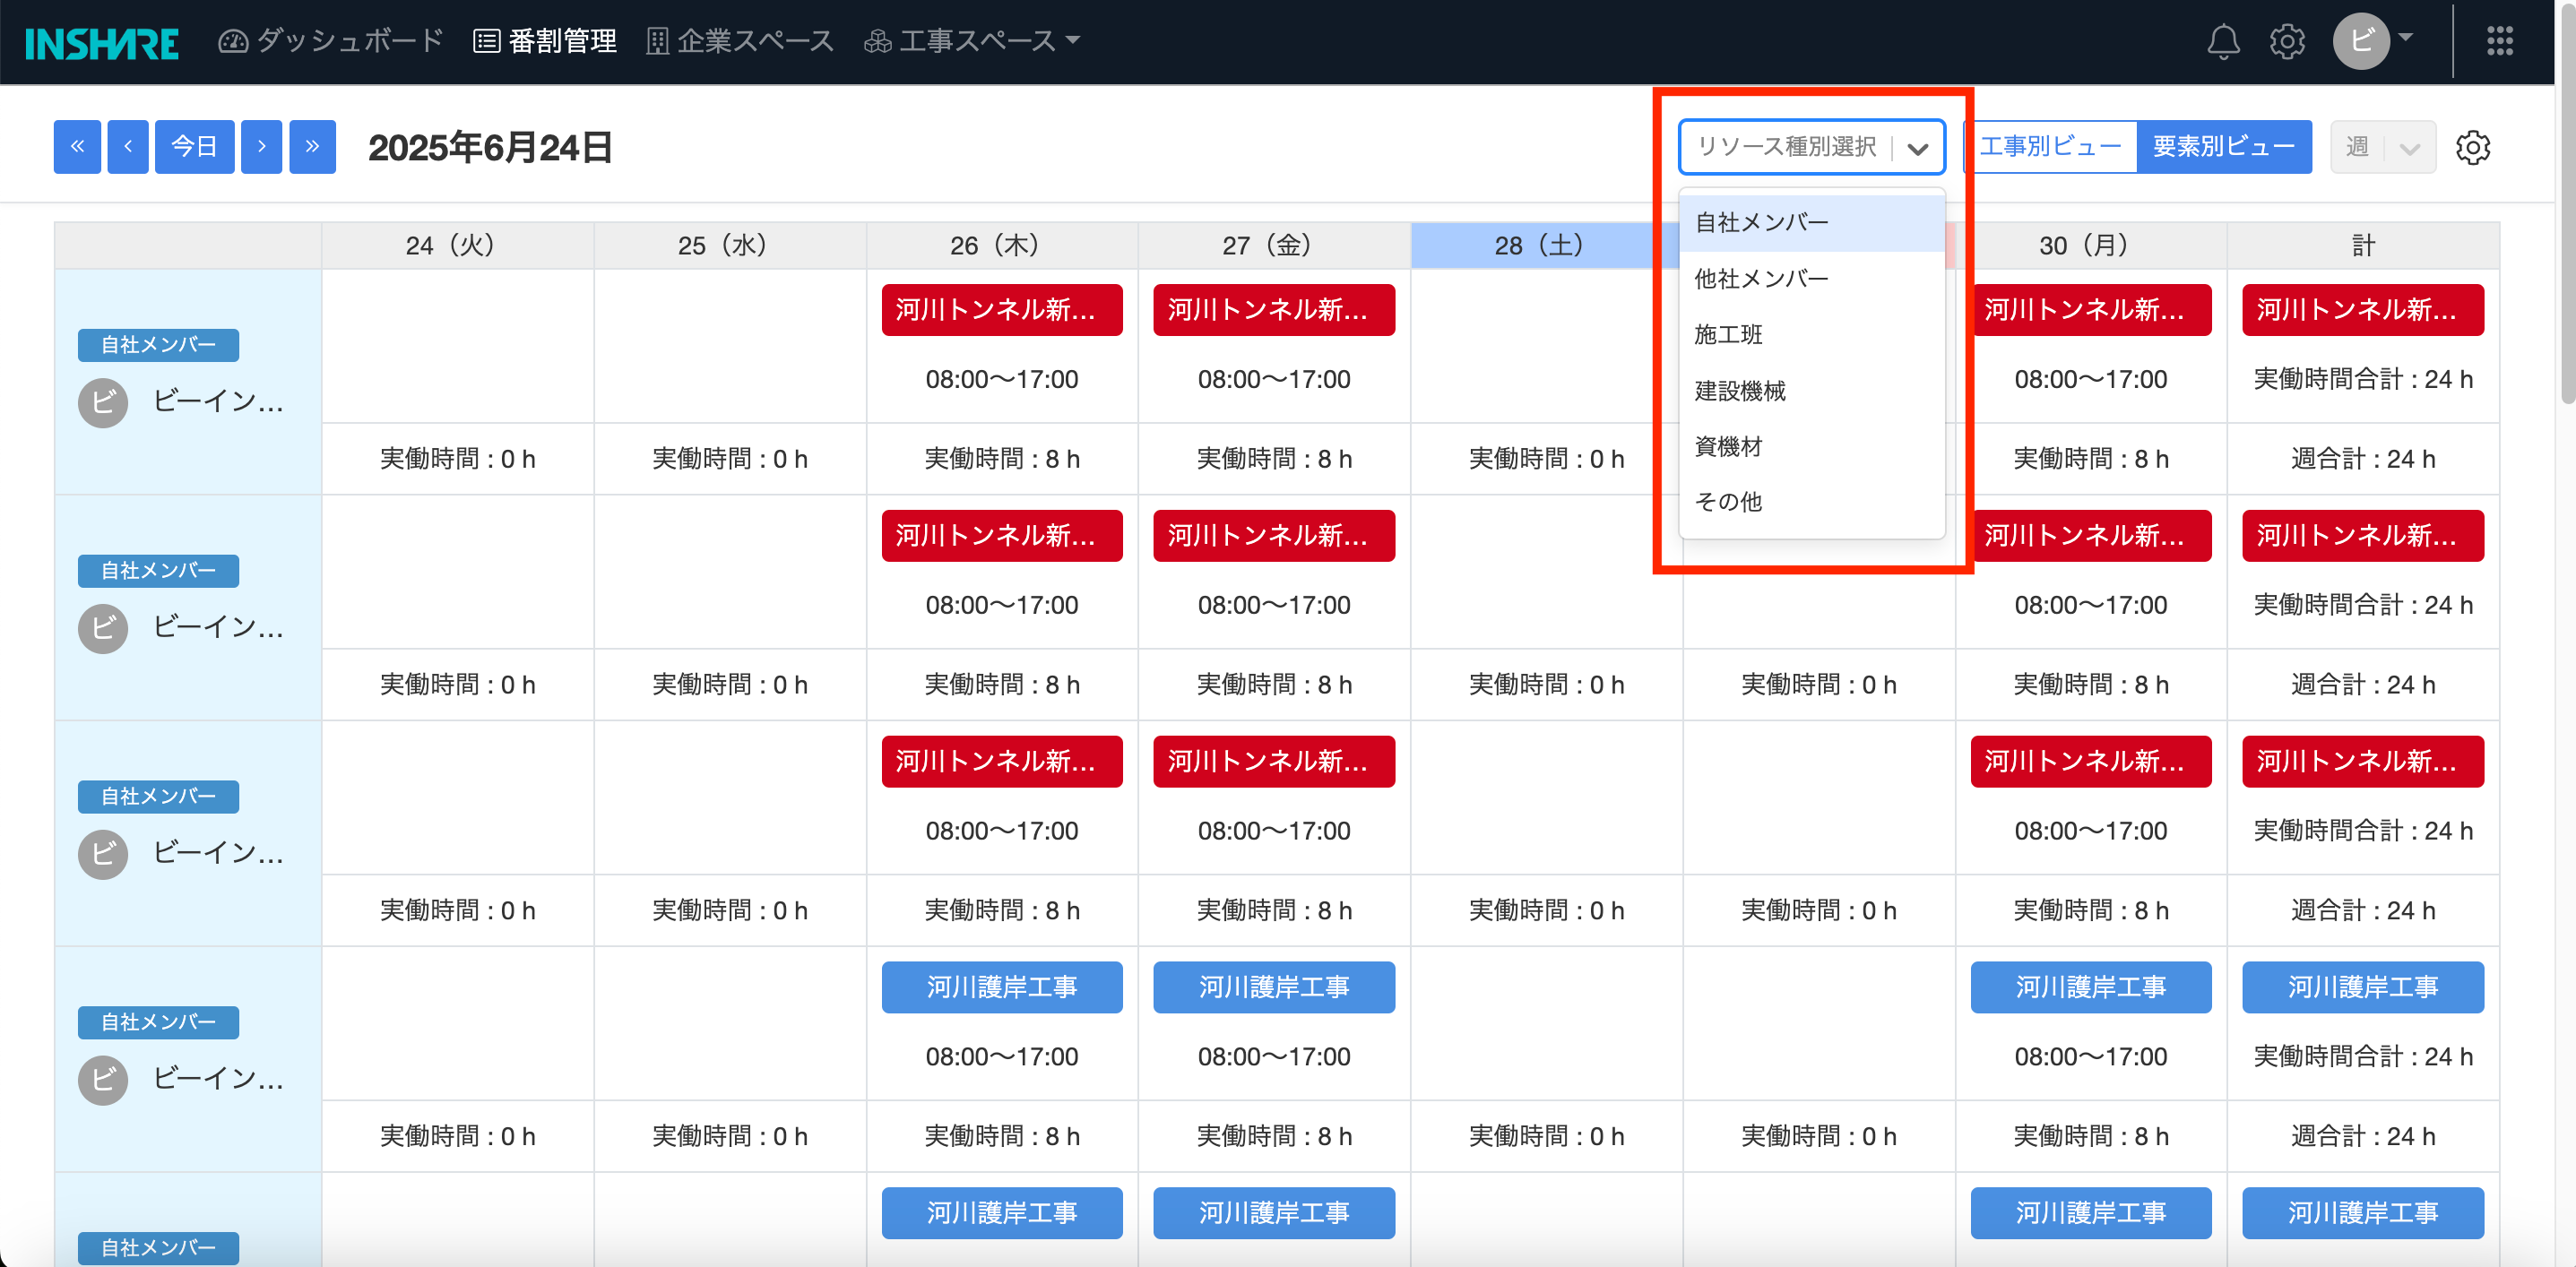Screen dimensions: 2576x1267
Task: Click first row's 実働時間合計：24 h text
Action: (2363, 380)
